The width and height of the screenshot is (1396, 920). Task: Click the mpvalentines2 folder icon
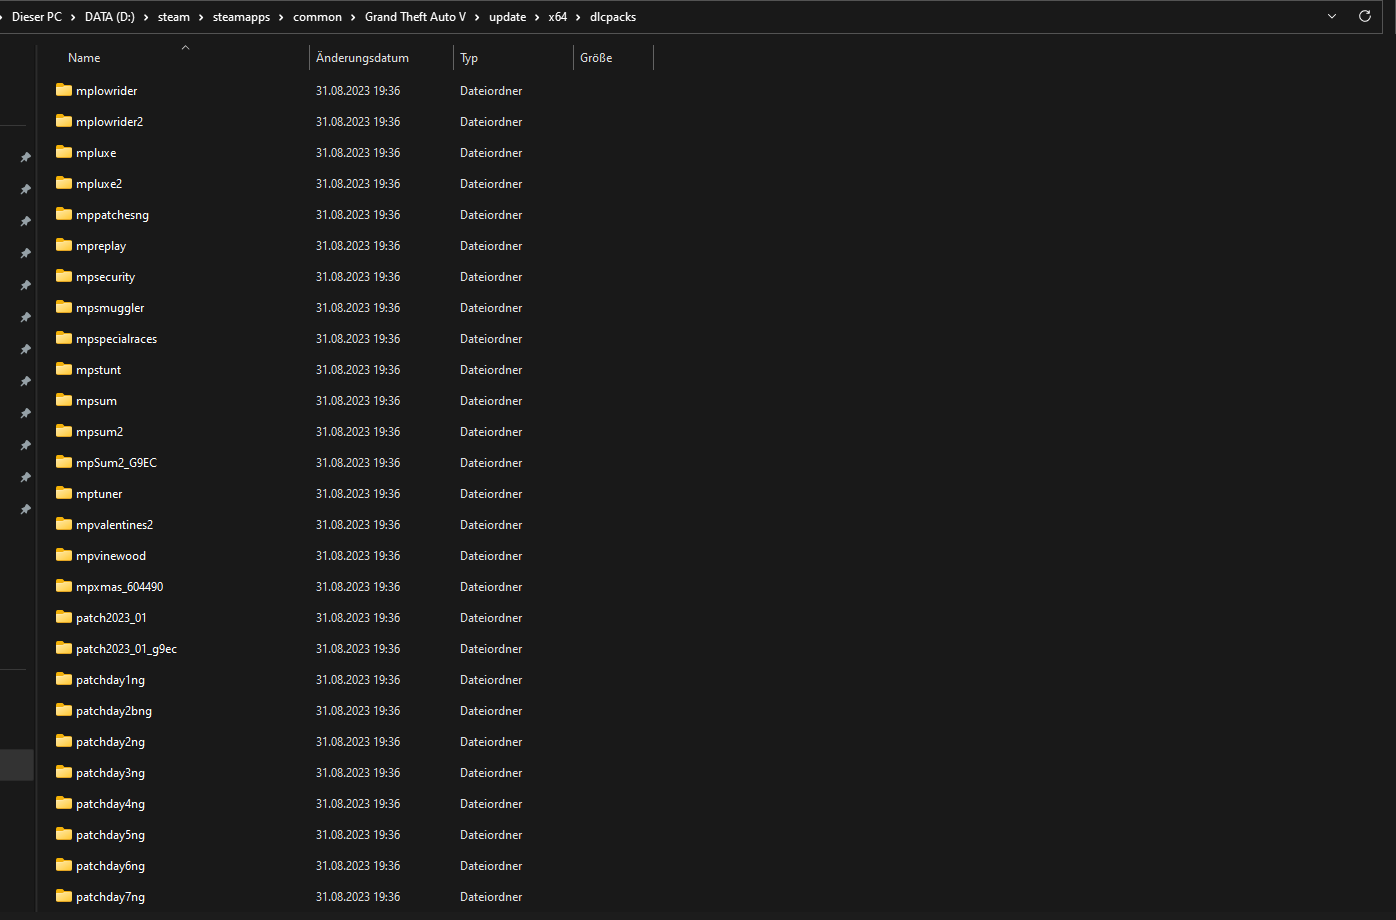pyautogui.click(x=64, y=524)
